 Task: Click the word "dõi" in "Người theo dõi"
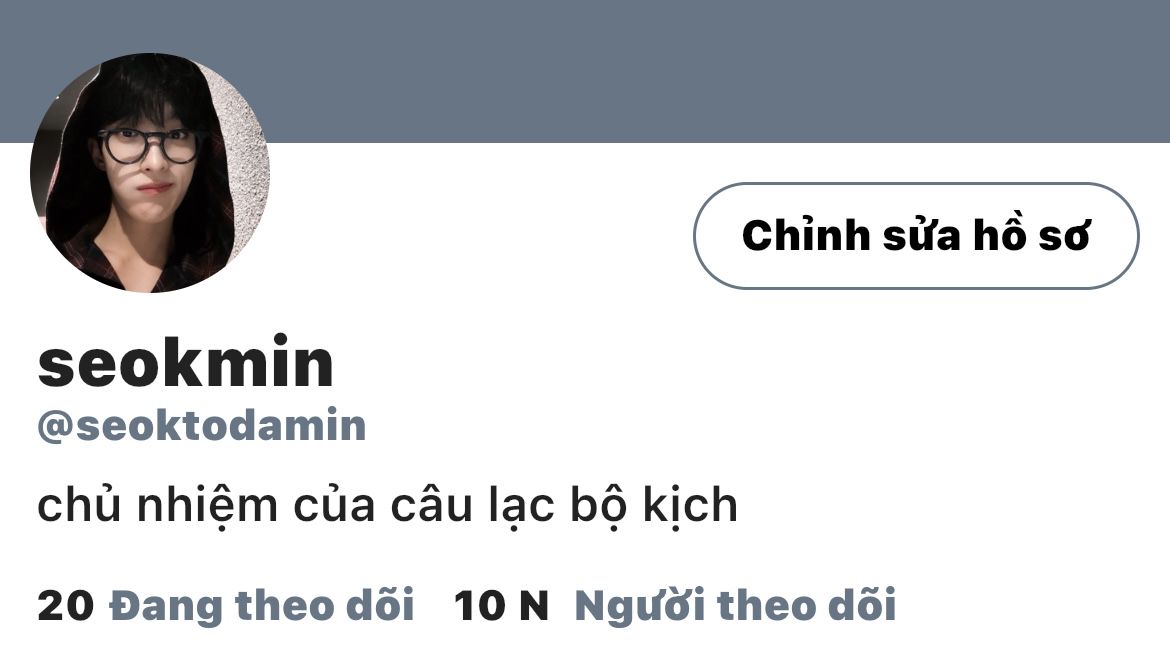coord(862,605)
